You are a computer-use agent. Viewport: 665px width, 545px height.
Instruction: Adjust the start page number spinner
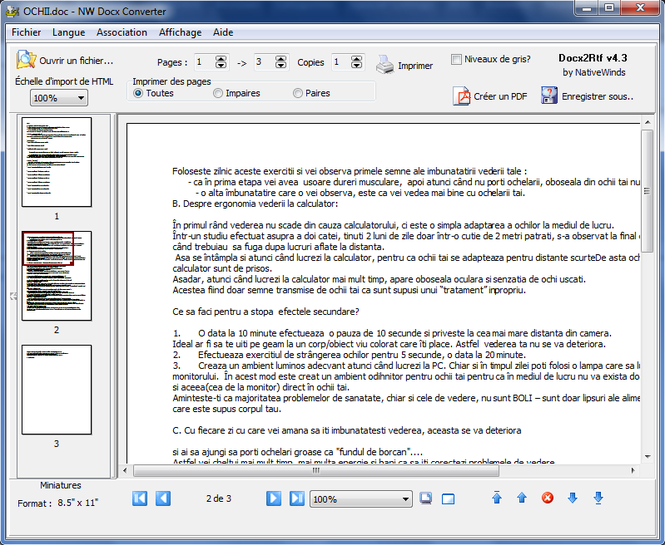coord(221,62)
